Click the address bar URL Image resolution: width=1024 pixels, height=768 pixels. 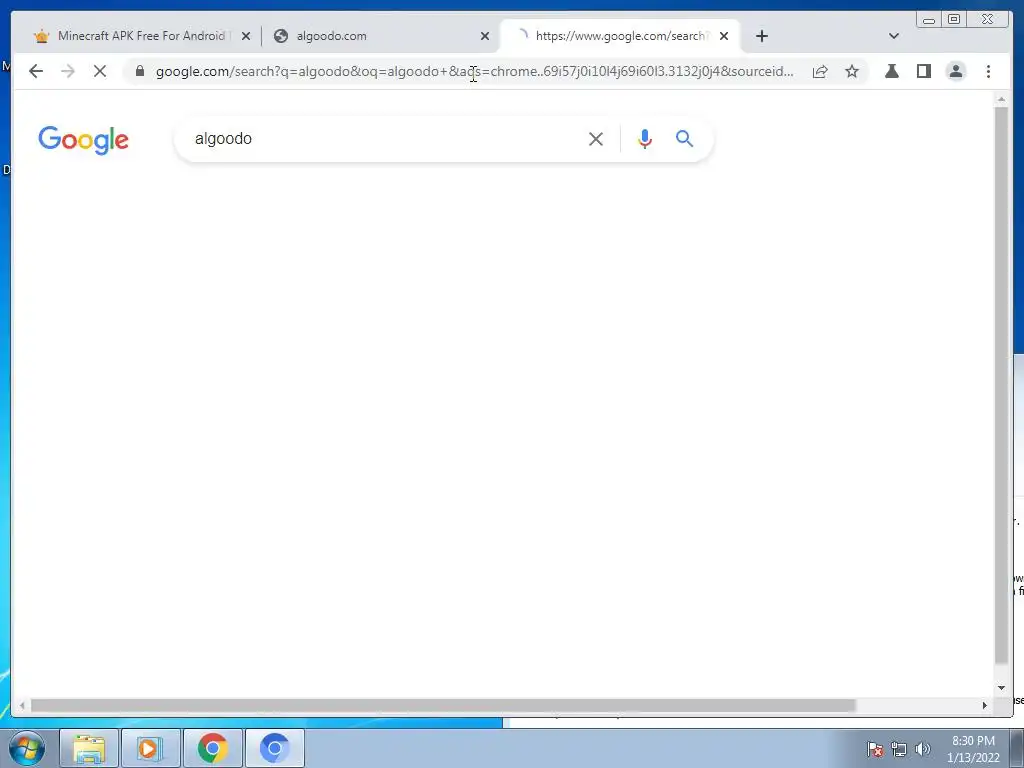click(x=475, y=71)
